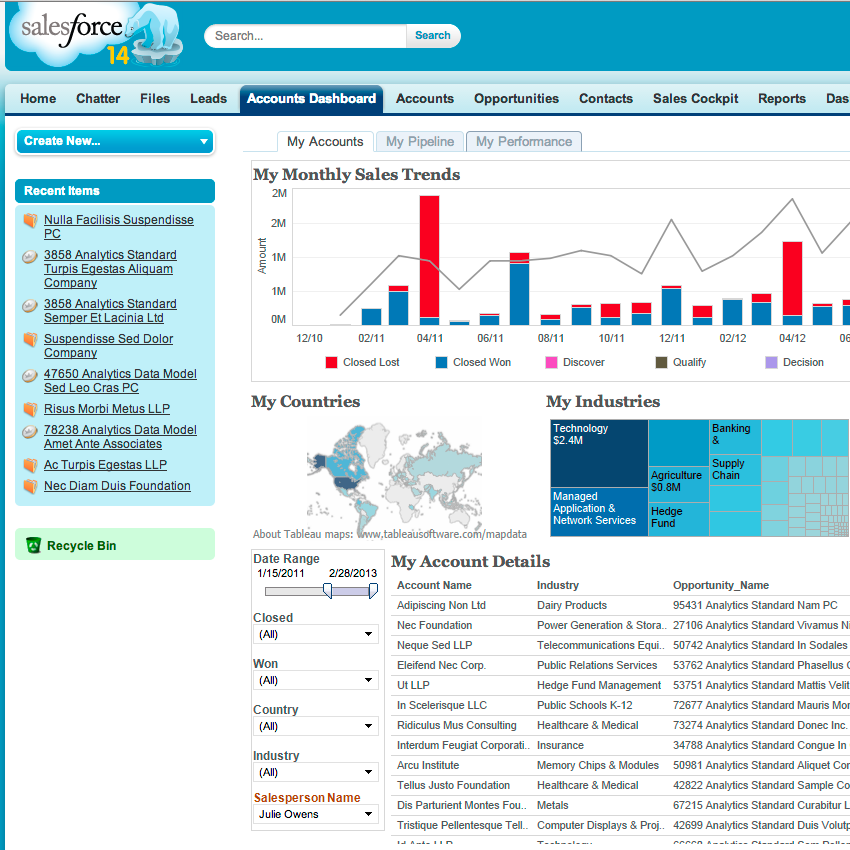This screenshot has height=850, width=850.
Task: Open the Industry filter dropdown
Action: 316,772
